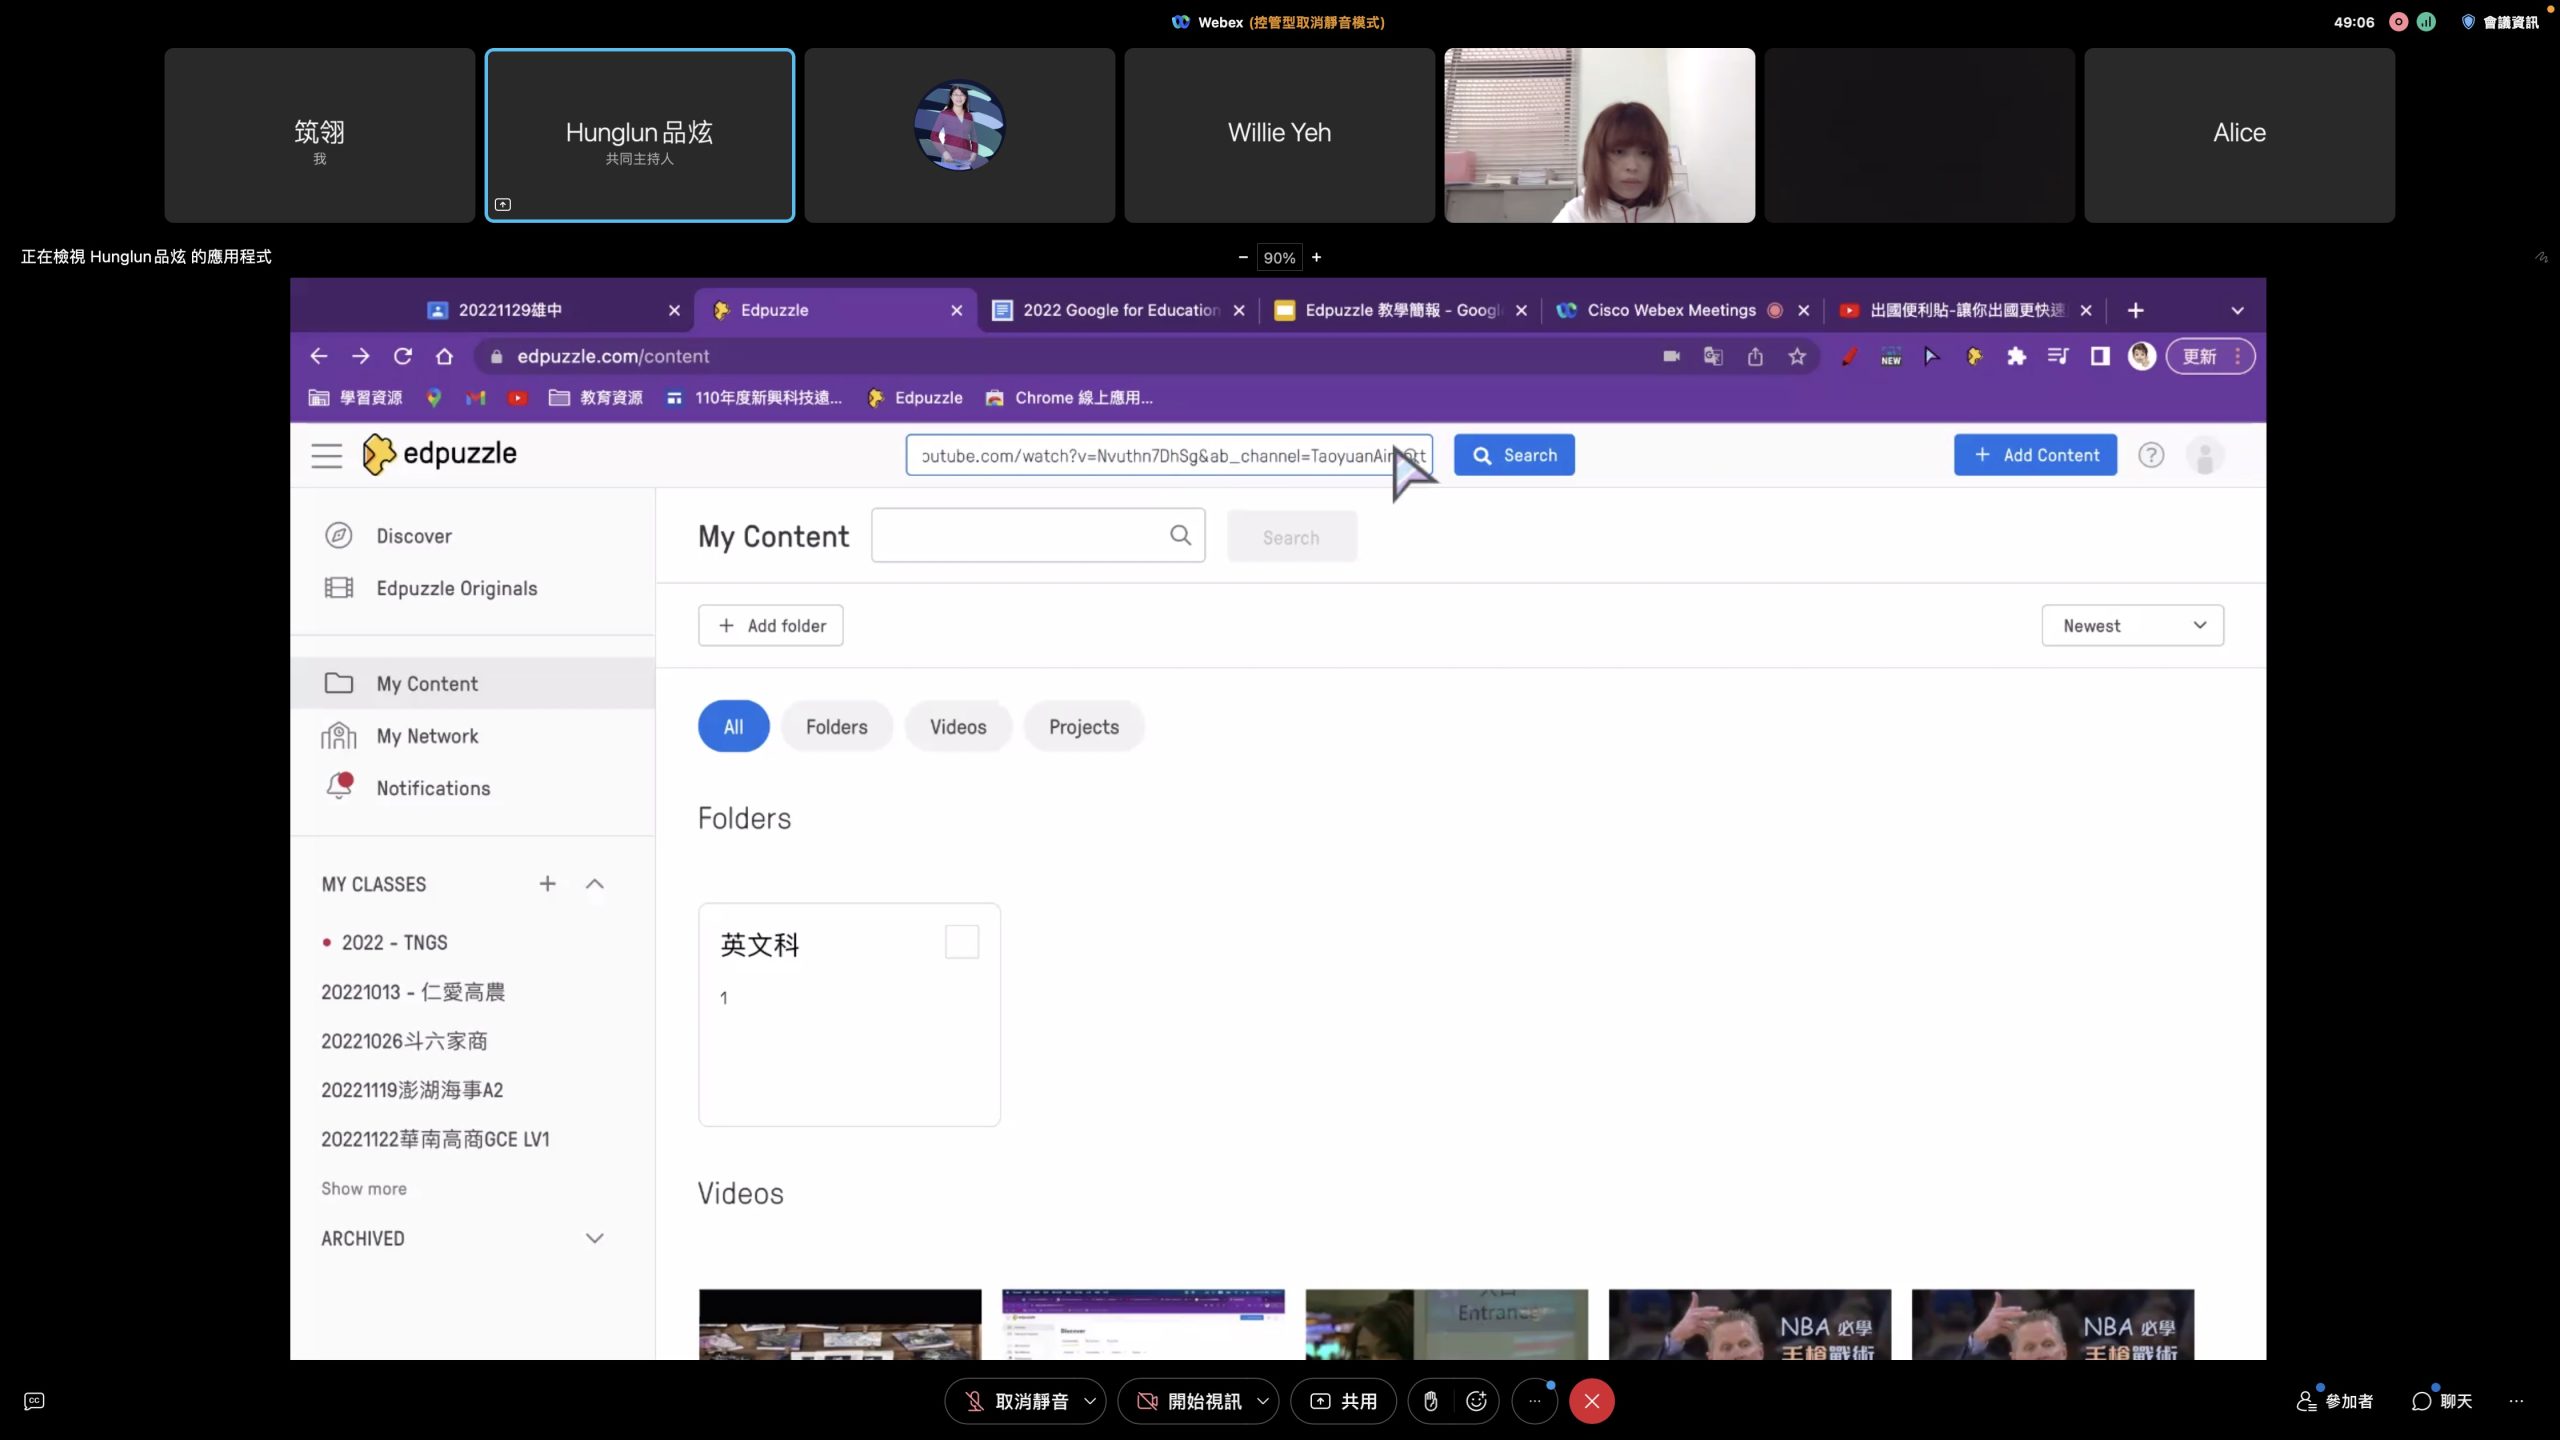Unmute microphone with 取消靜音 button
The image size is (2560, 1440).
pyautogui.click(x=1015, y=1401)
